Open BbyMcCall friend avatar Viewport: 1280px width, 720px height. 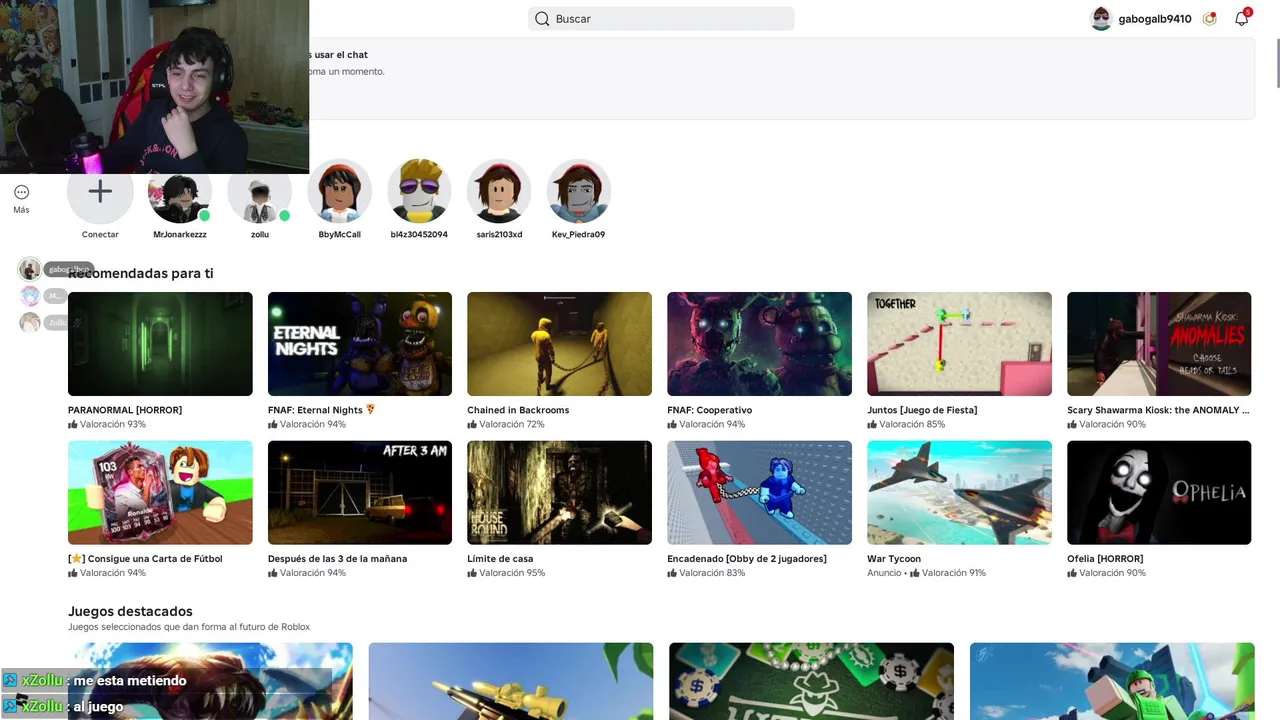(339, 191)
